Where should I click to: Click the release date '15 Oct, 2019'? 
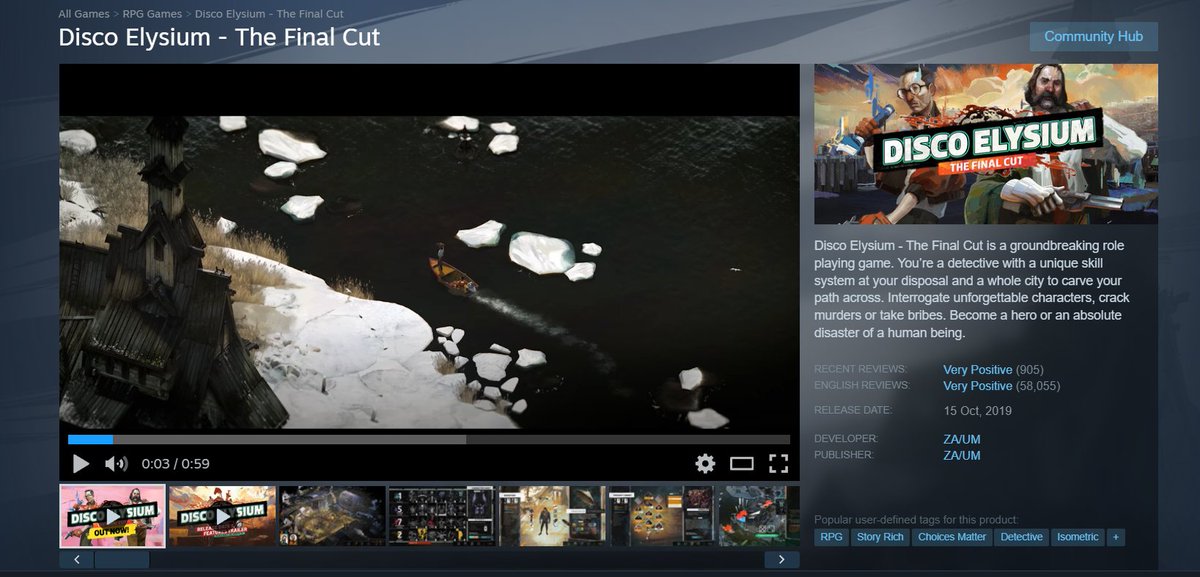pos(977,411)
